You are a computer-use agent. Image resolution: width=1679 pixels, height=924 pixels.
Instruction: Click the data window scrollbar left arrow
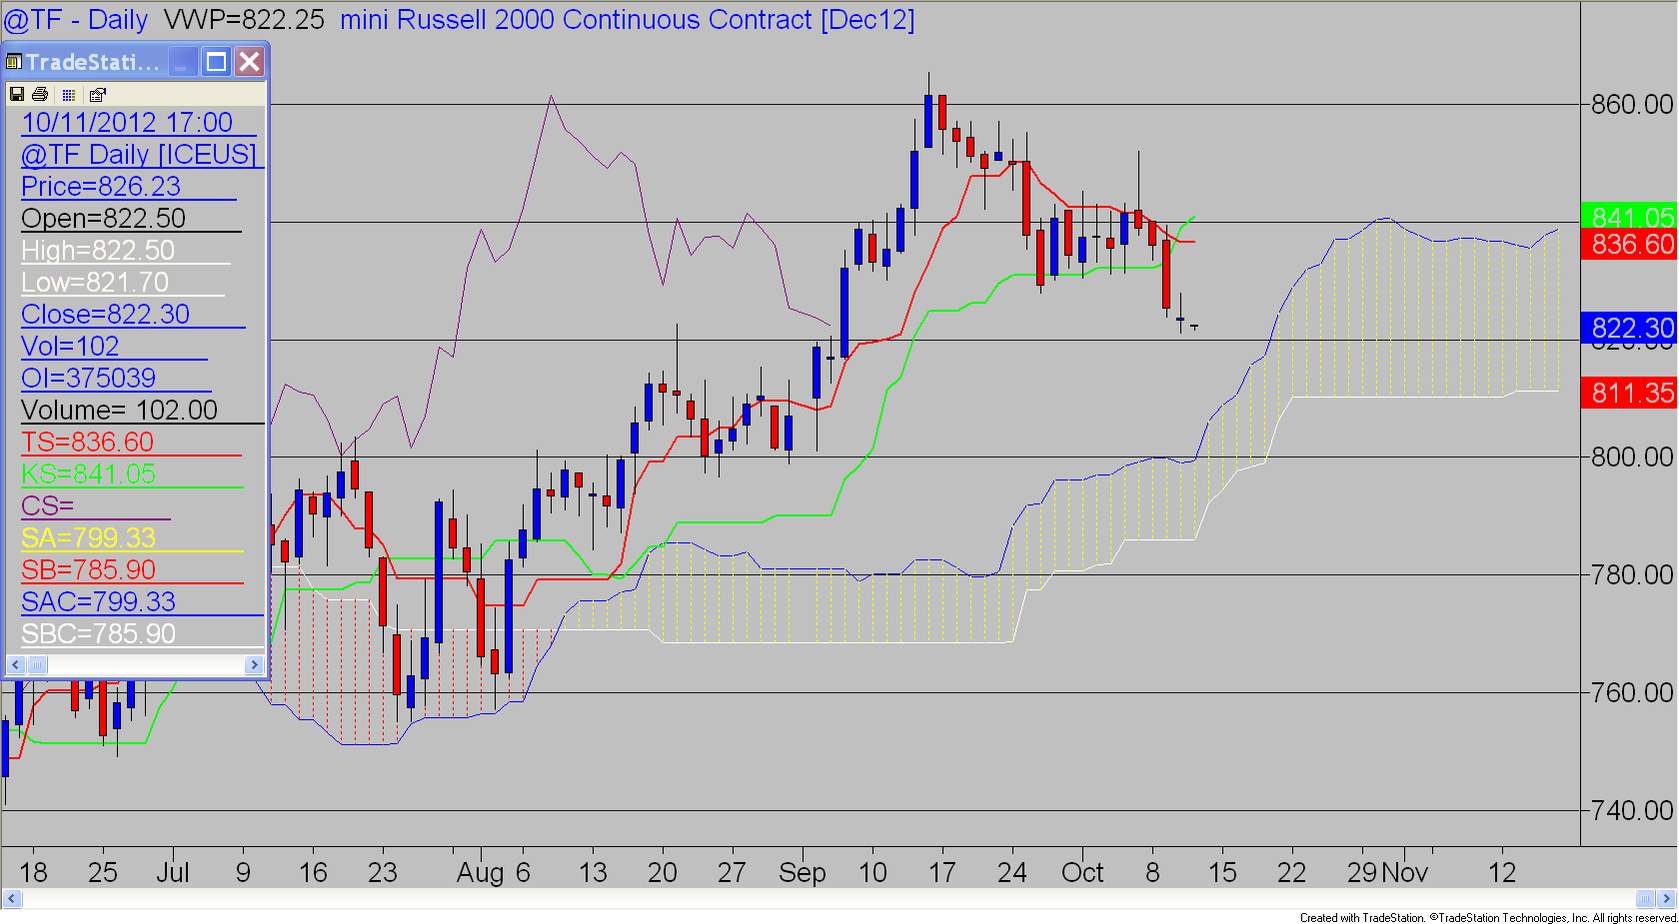pyautogui.click(x=14, y=664)
